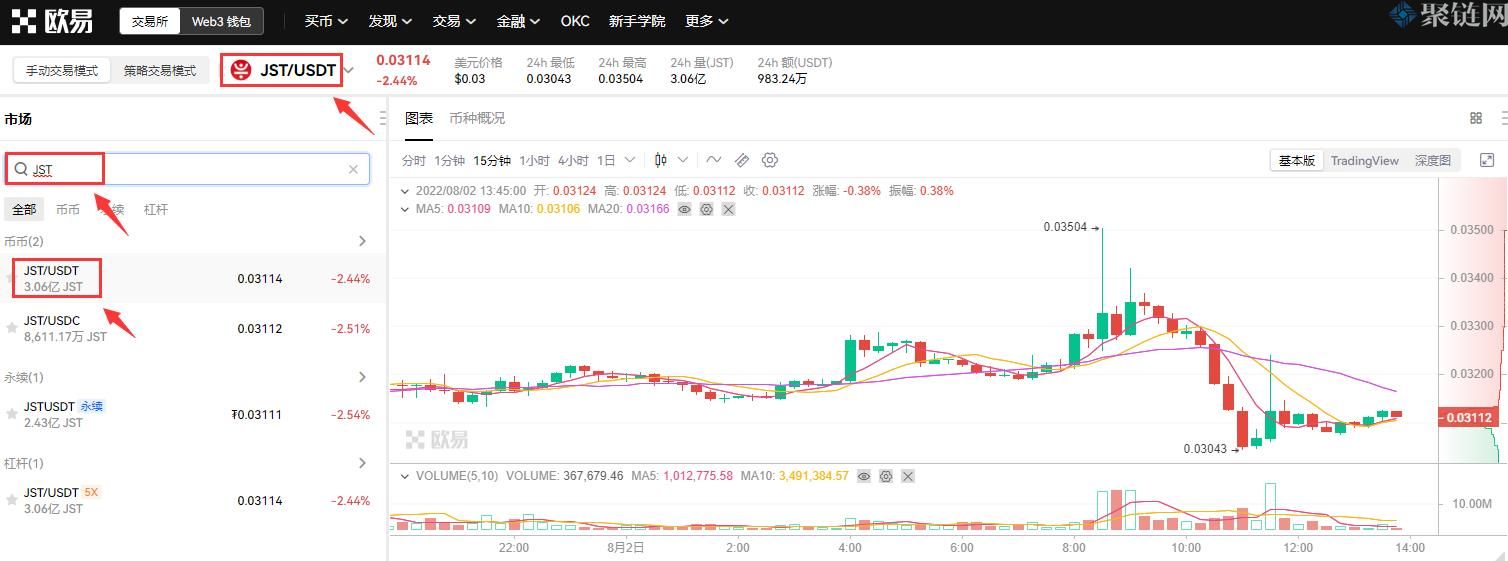Open Web3 钱包 button

(222, 21)
